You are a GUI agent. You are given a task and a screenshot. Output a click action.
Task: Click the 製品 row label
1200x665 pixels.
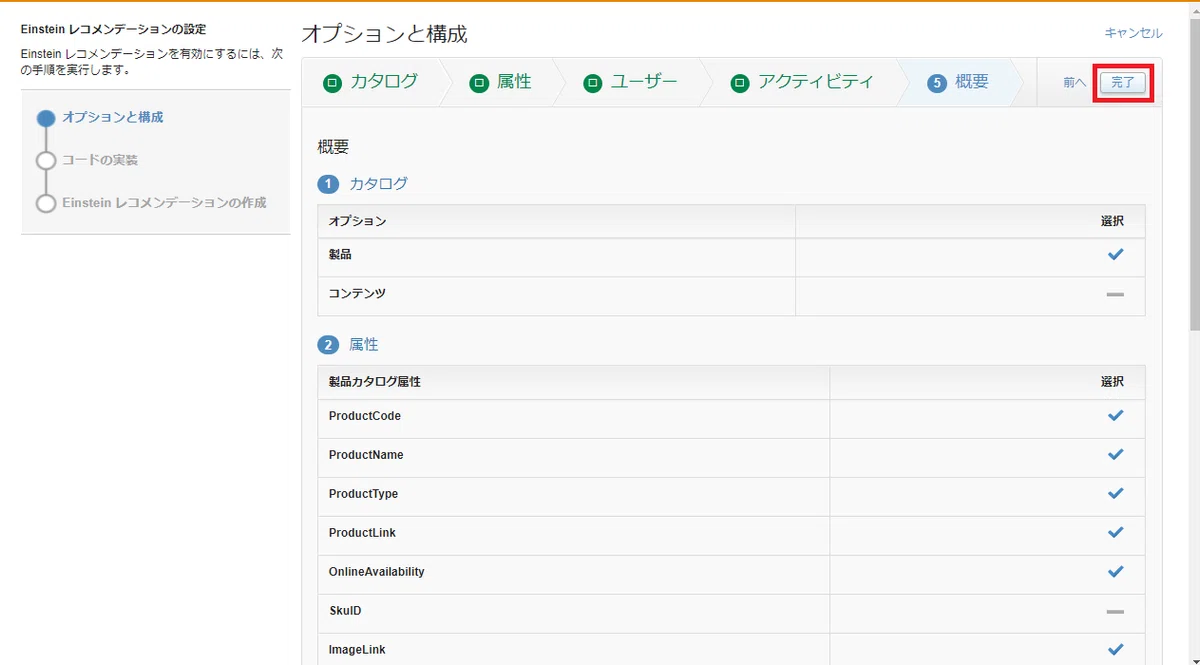(x=340, y=255)
